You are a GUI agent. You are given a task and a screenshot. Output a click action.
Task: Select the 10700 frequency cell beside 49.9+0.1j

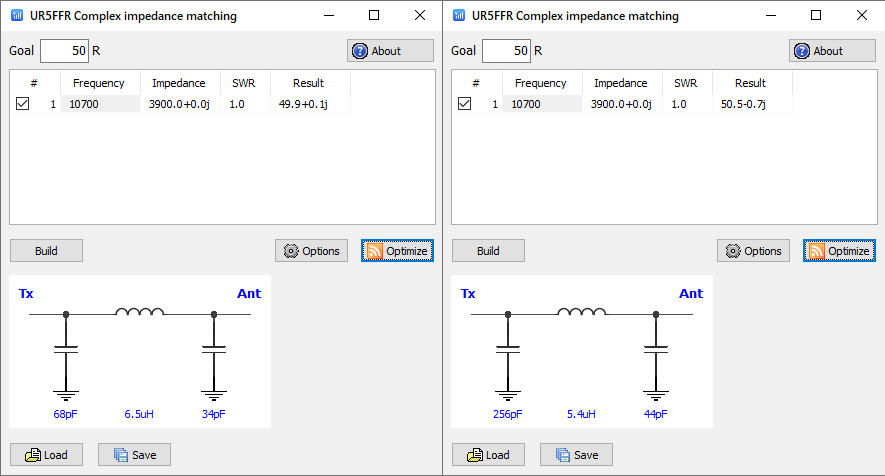tap(100, 104)
